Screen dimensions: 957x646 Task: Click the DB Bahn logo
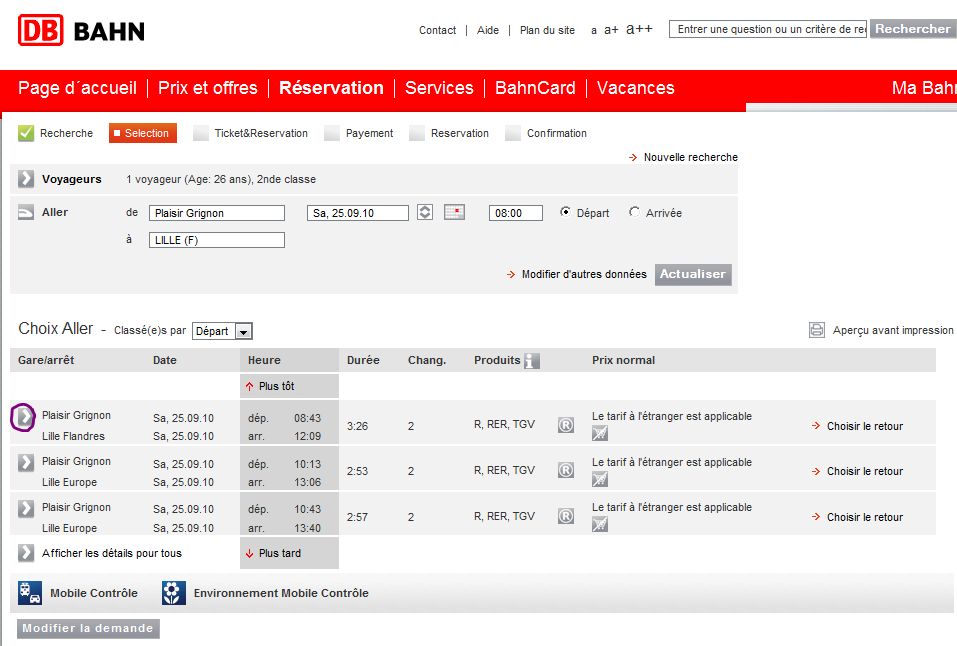coord(81,30)
